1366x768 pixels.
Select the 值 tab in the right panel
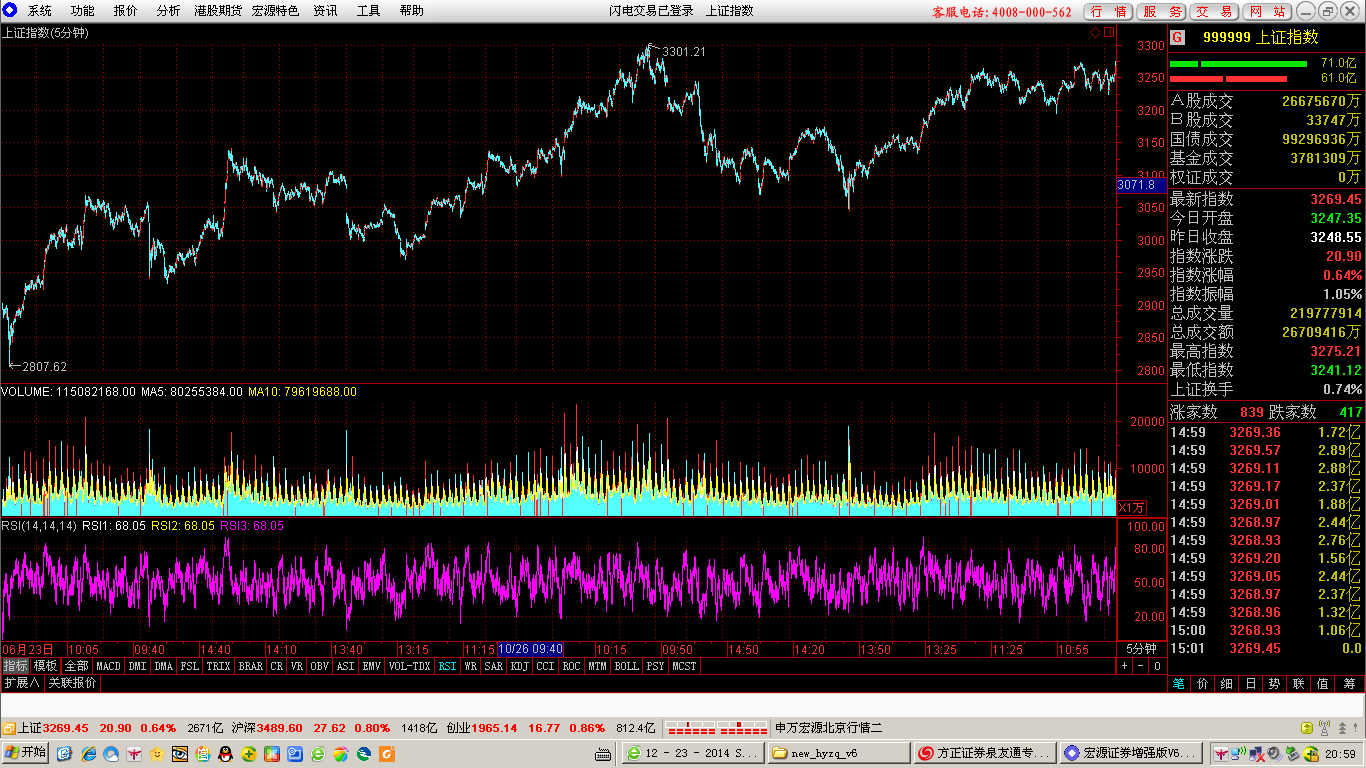point(1323,684)
